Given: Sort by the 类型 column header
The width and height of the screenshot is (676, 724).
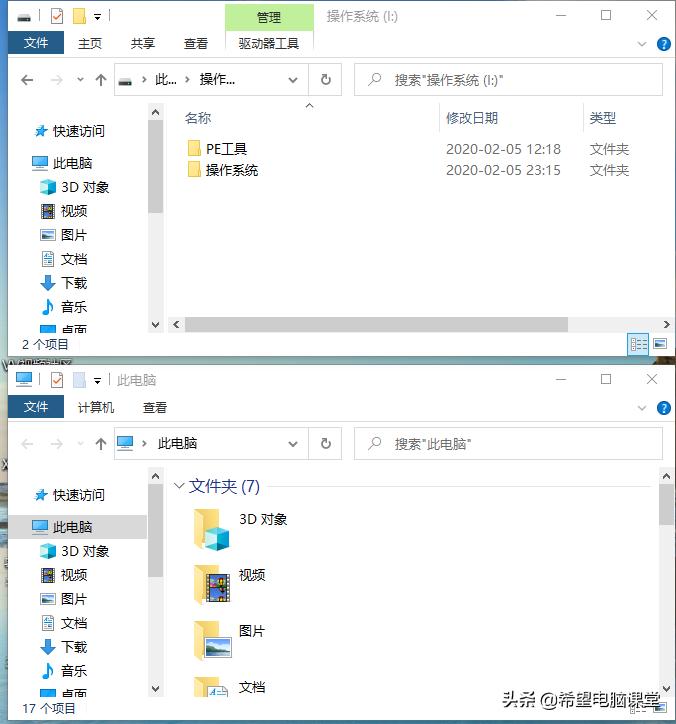Looking at the screenshot, I should tap(603, 118).
